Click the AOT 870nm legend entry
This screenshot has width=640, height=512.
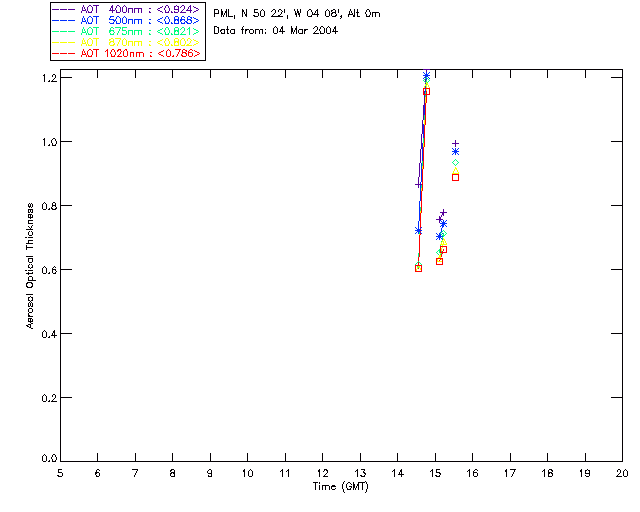(x=127, y=42)
